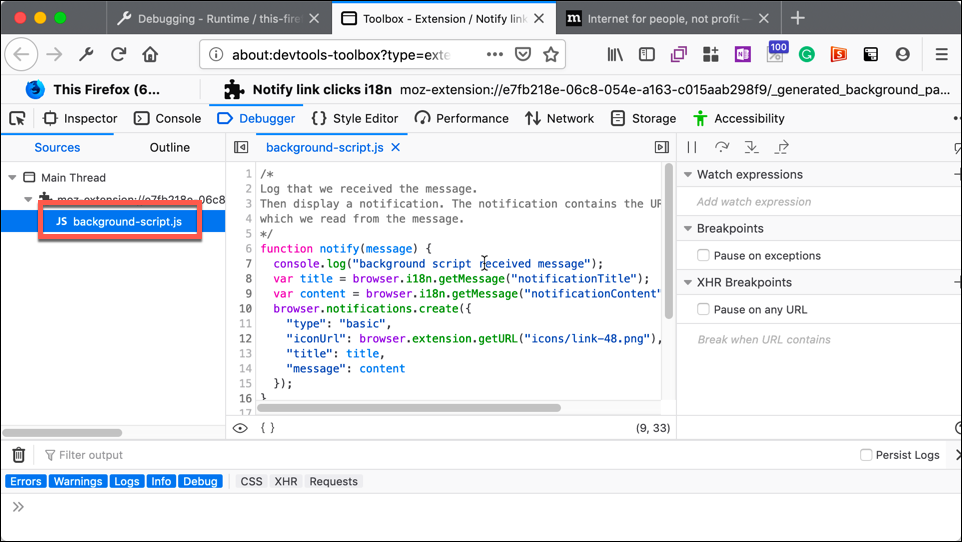Screen dimensions: 962x542
Task: Click the element picker icon
Action: (17, 118)
